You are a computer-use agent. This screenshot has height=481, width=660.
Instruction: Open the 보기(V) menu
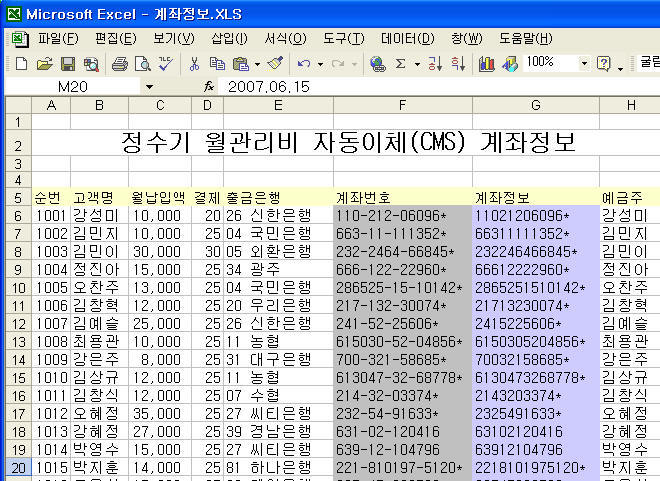174,39
